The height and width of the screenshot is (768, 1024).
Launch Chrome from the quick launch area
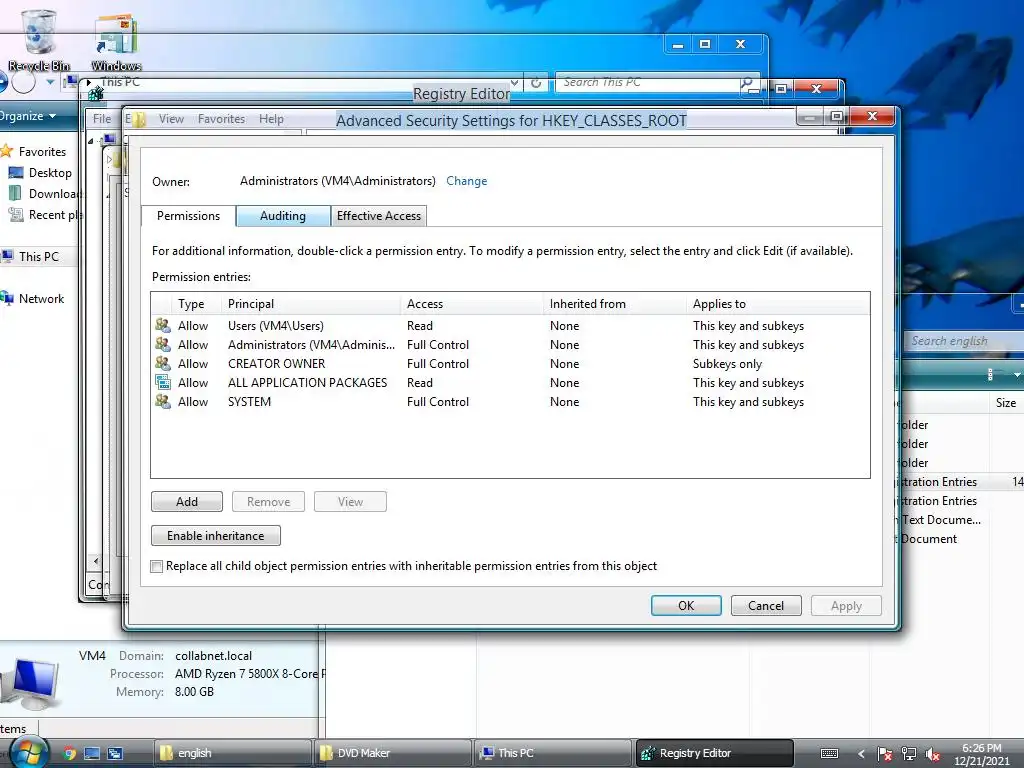click(69, 753)
